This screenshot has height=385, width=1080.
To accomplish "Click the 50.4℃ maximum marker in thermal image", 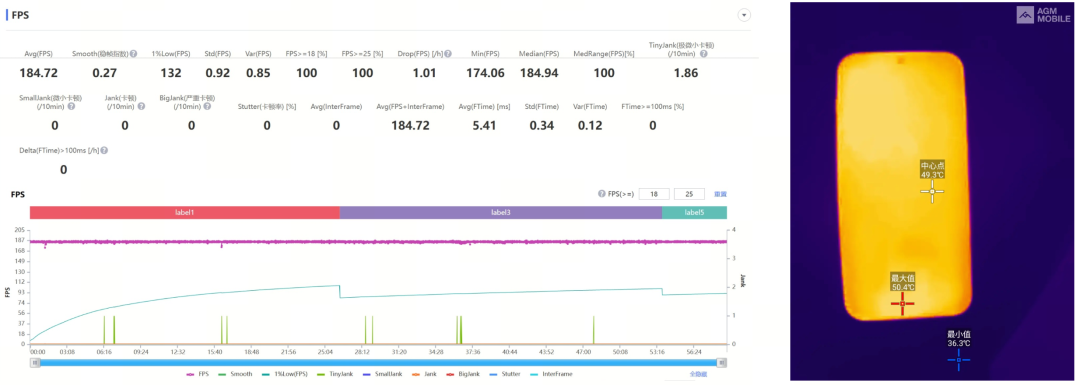I will [902, 303].
